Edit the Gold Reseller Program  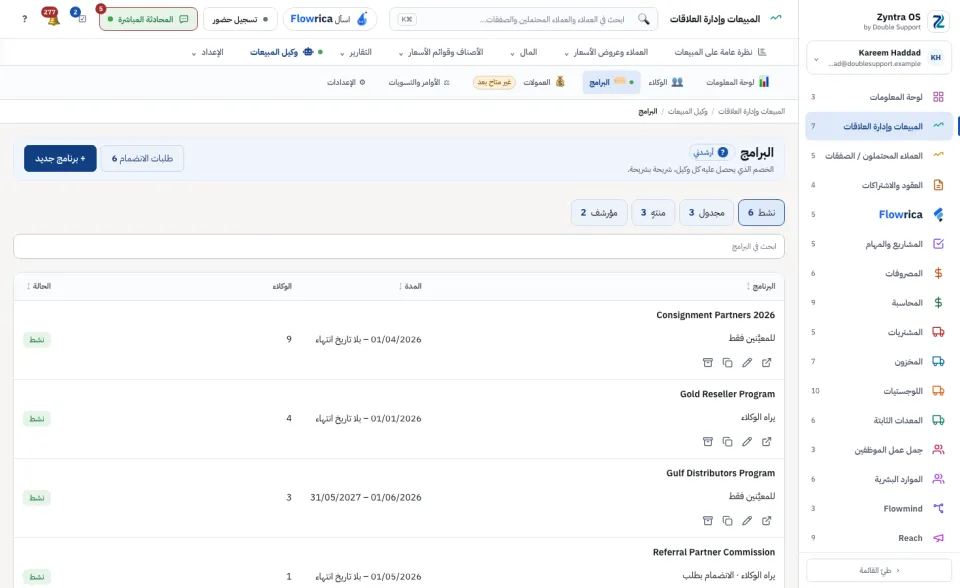tap(747, 442)
